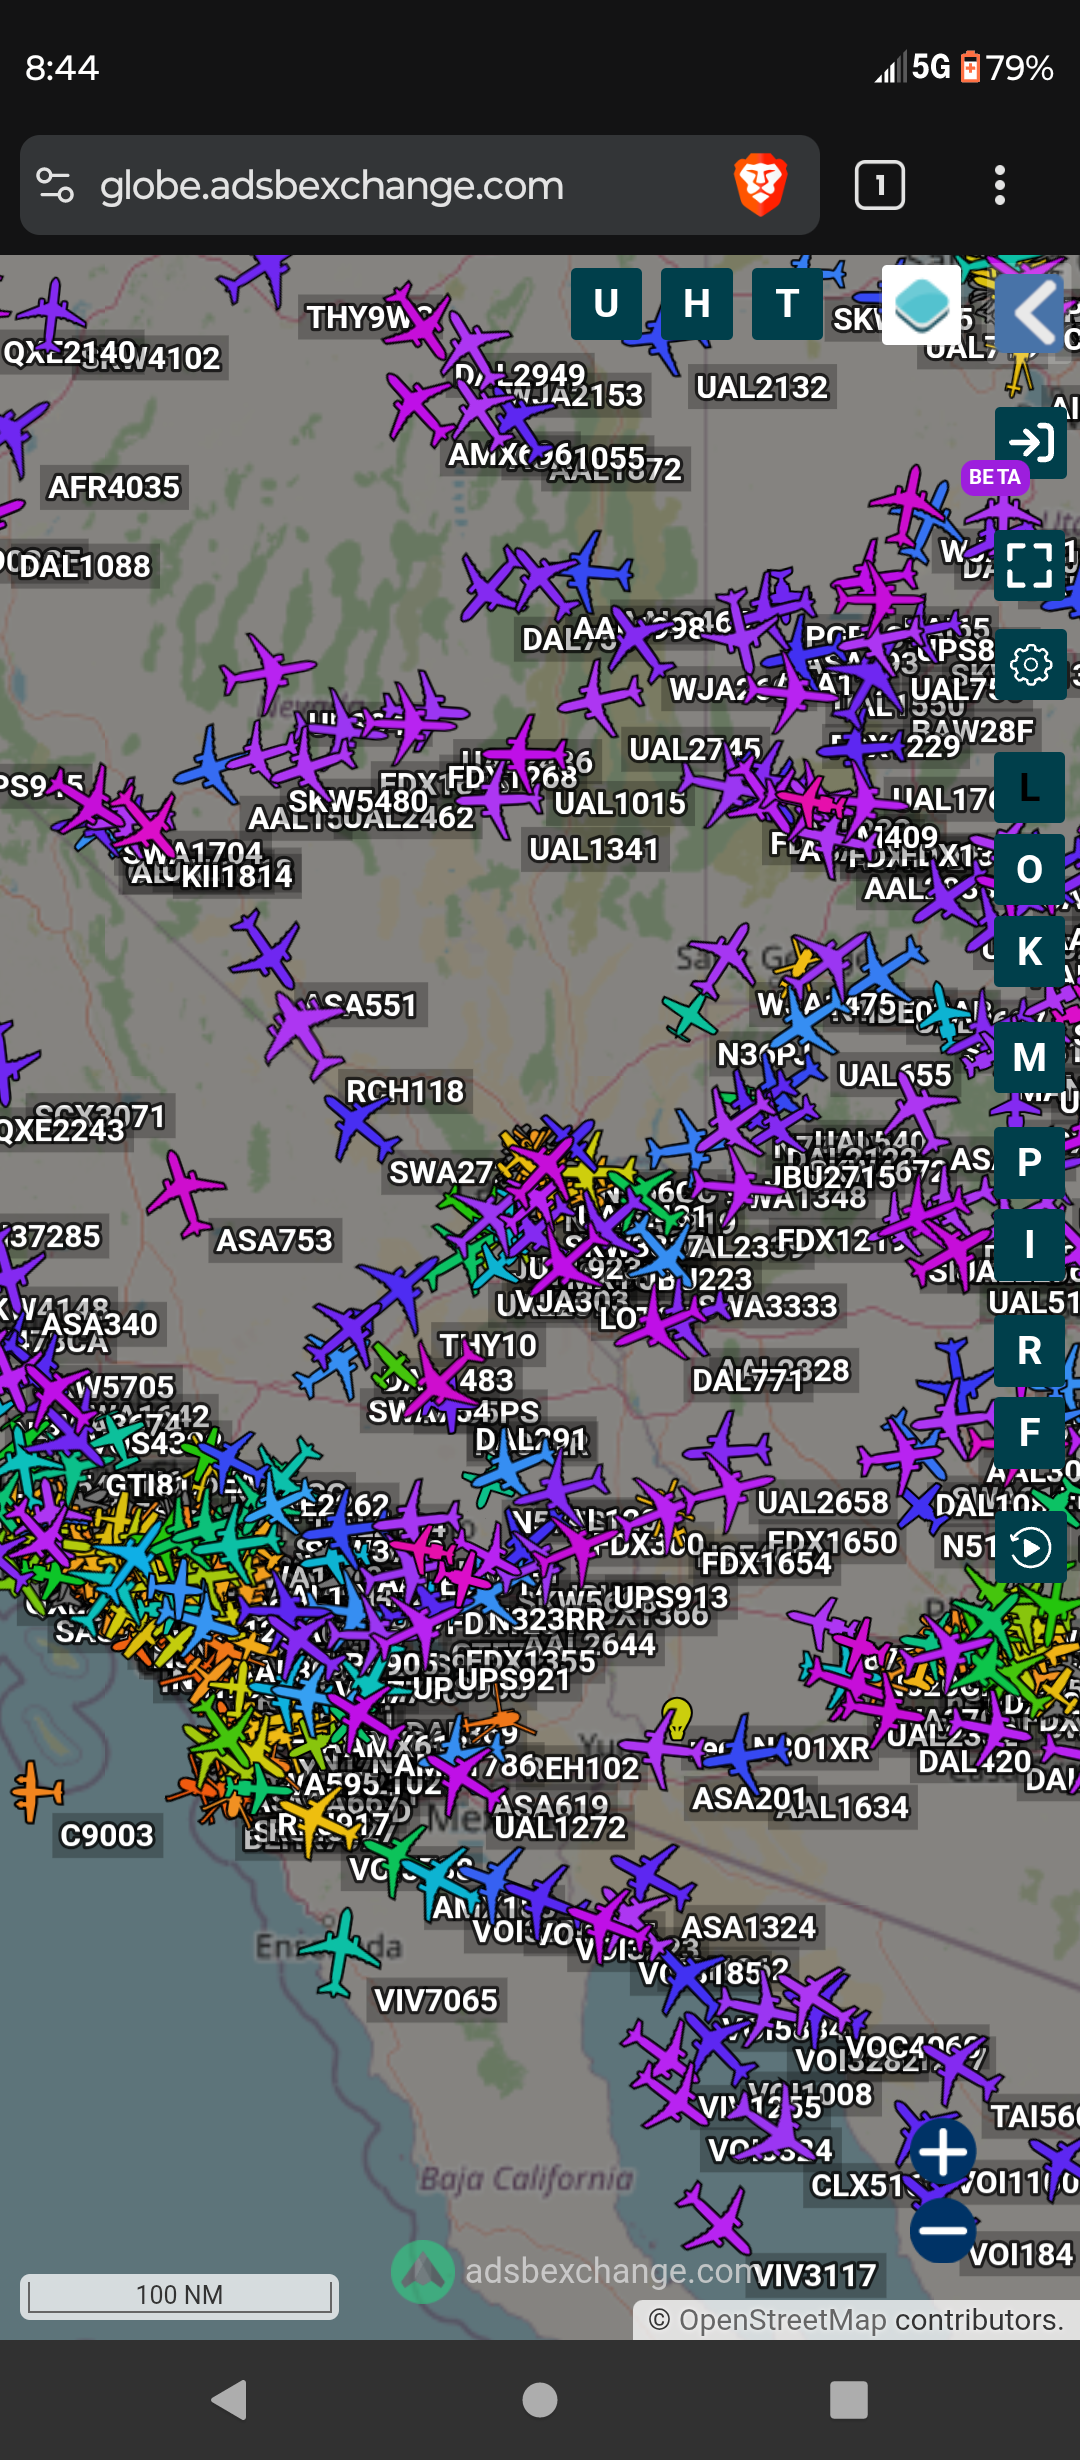Toggle the O map option button

point(1030,870)
